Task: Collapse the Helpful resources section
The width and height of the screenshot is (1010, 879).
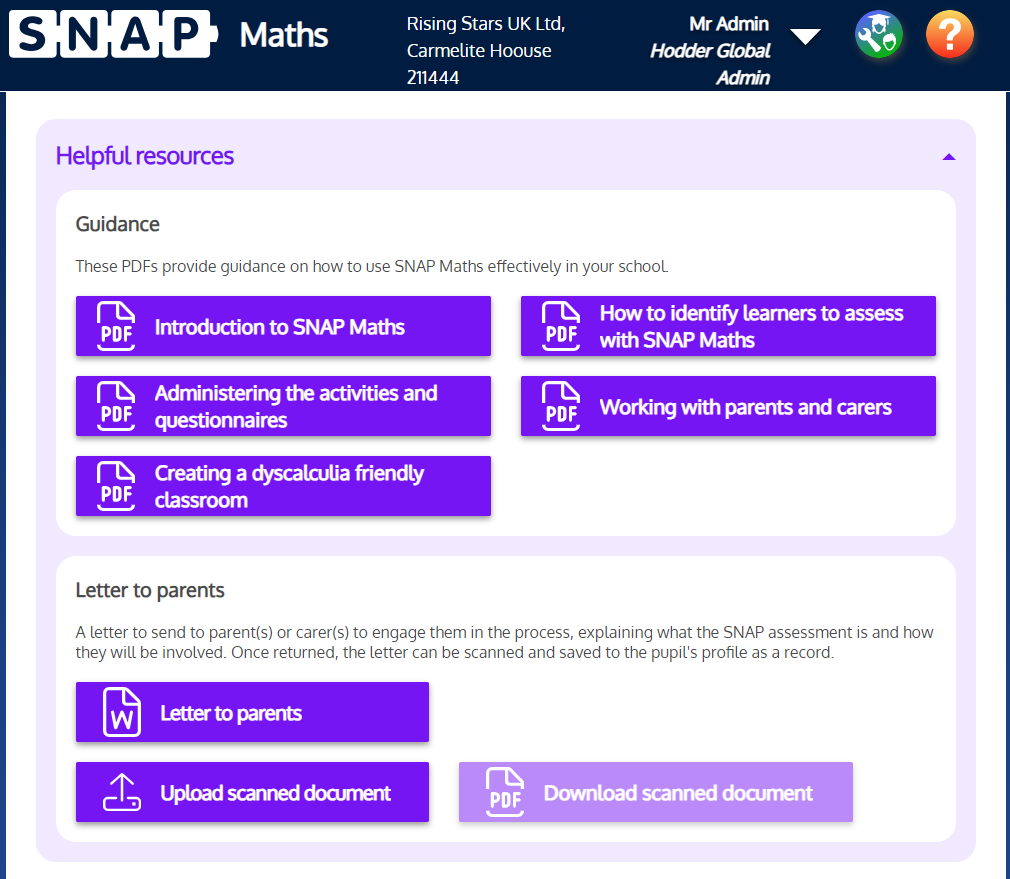Action: tap(948, 157)
